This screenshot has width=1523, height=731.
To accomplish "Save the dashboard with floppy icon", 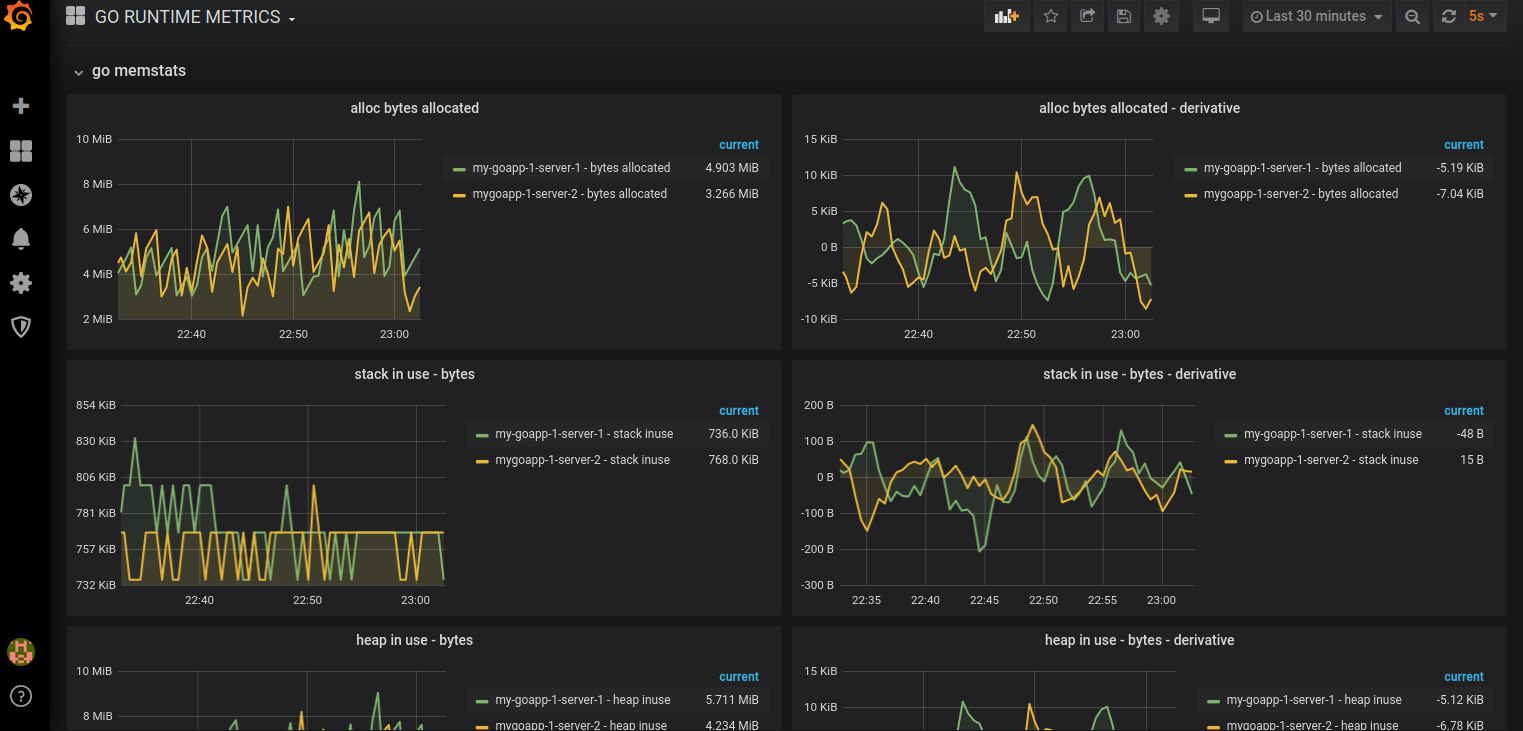I will click(x=1124, y=16).
